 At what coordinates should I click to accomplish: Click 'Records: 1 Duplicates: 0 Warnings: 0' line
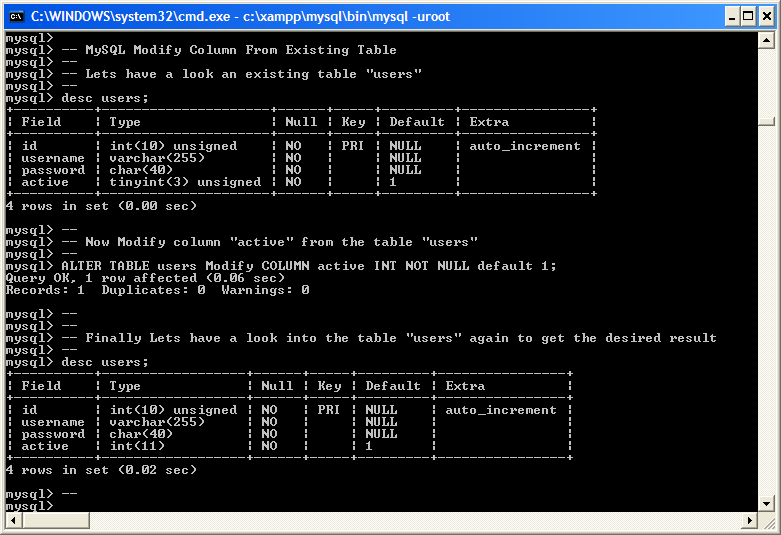(x=157, y=290)
